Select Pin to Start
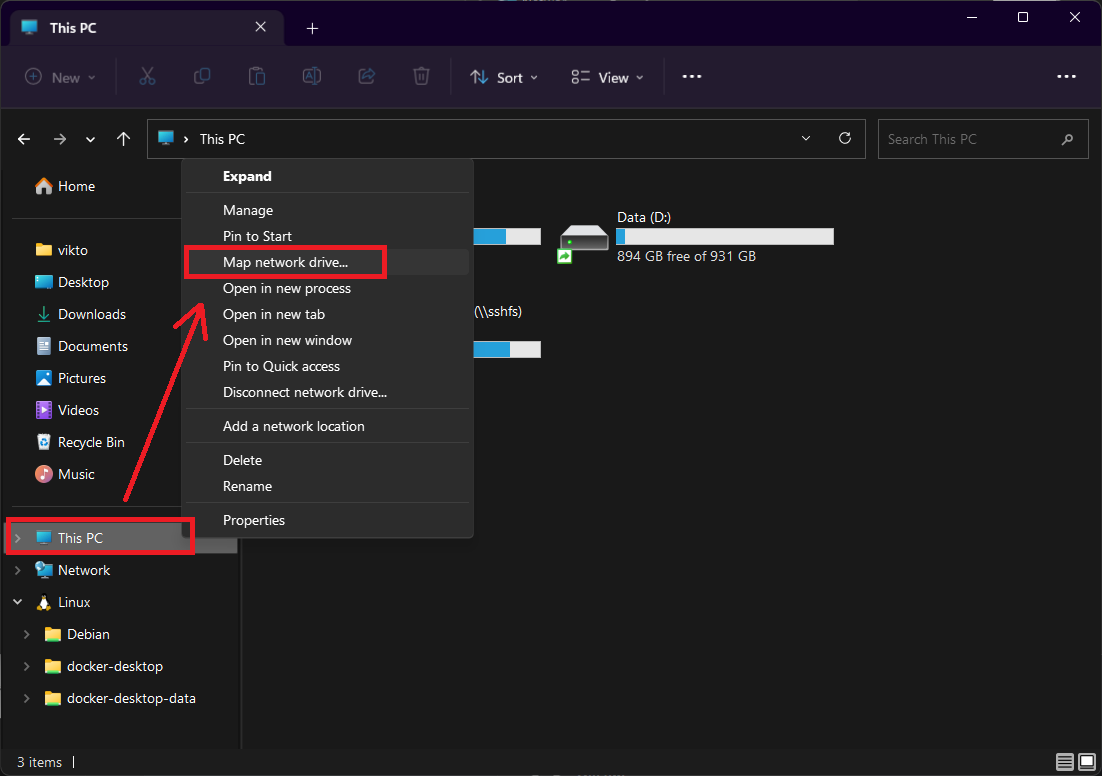 point(328,236)
